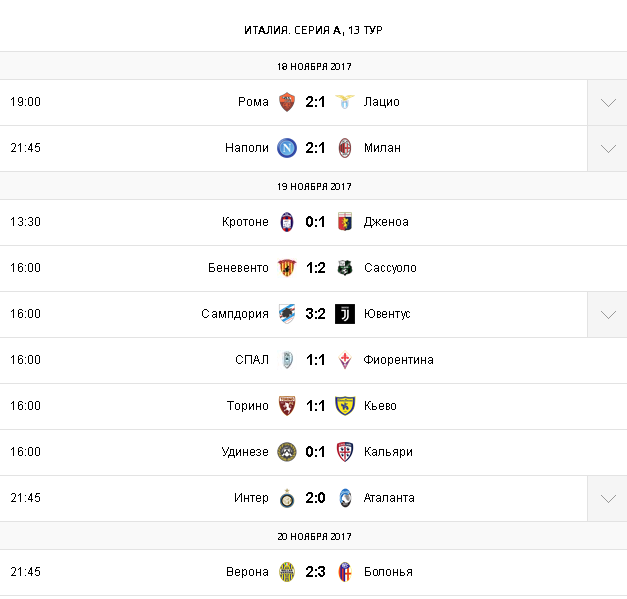
Task: Expand the Рома–Лацио match details
Action: click(x=607, y=102)
